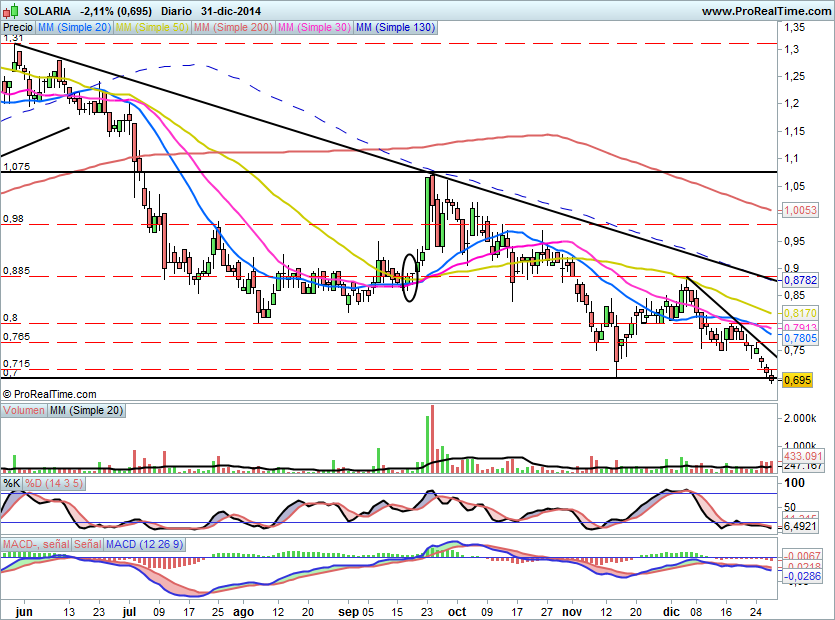Select the yellow MM (Simple 50) indicator label
This screenshot has width=835, height=620.
(153, 28)
